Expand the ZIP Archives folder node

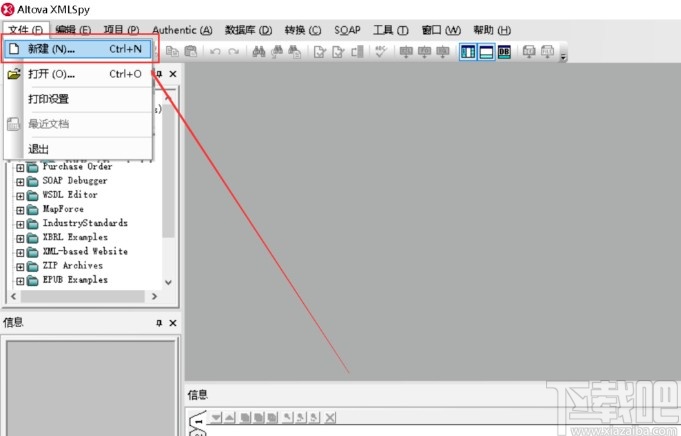point(20,267)
